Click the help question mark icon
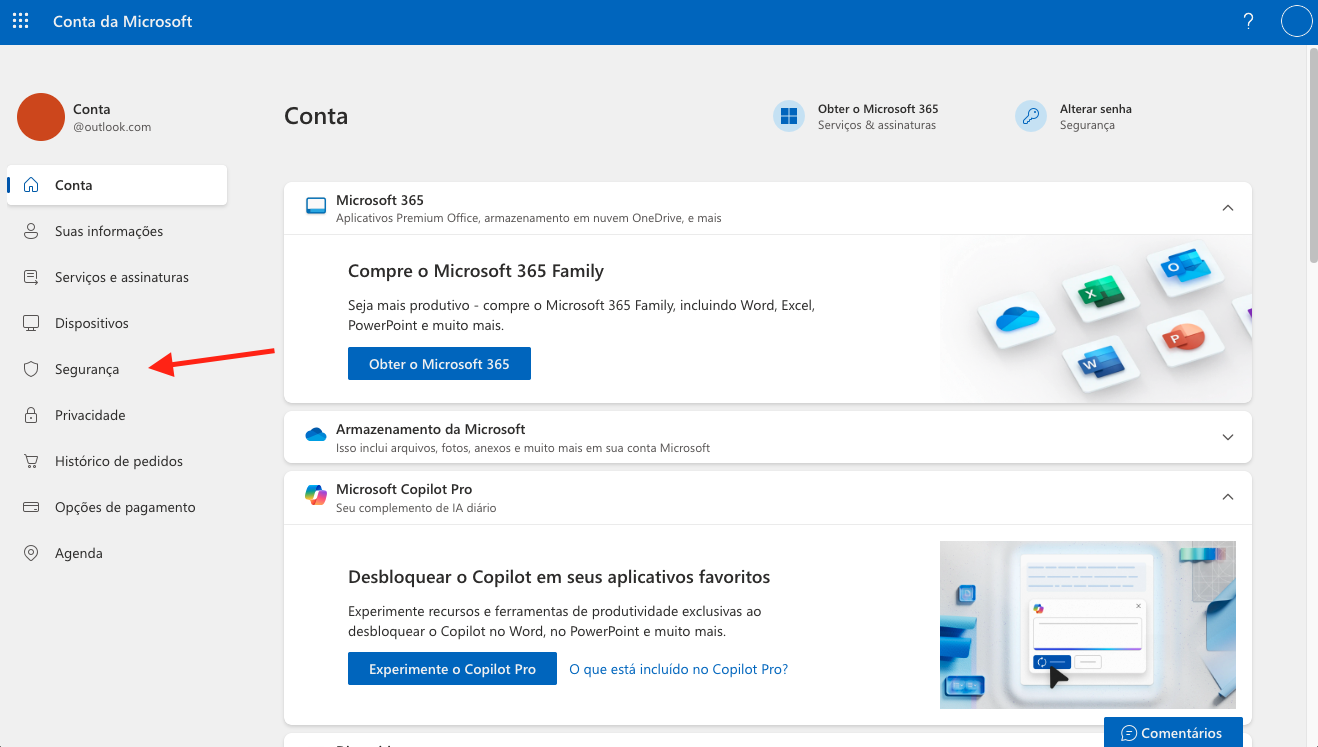1318x747 pixels. pos(1248,21)
